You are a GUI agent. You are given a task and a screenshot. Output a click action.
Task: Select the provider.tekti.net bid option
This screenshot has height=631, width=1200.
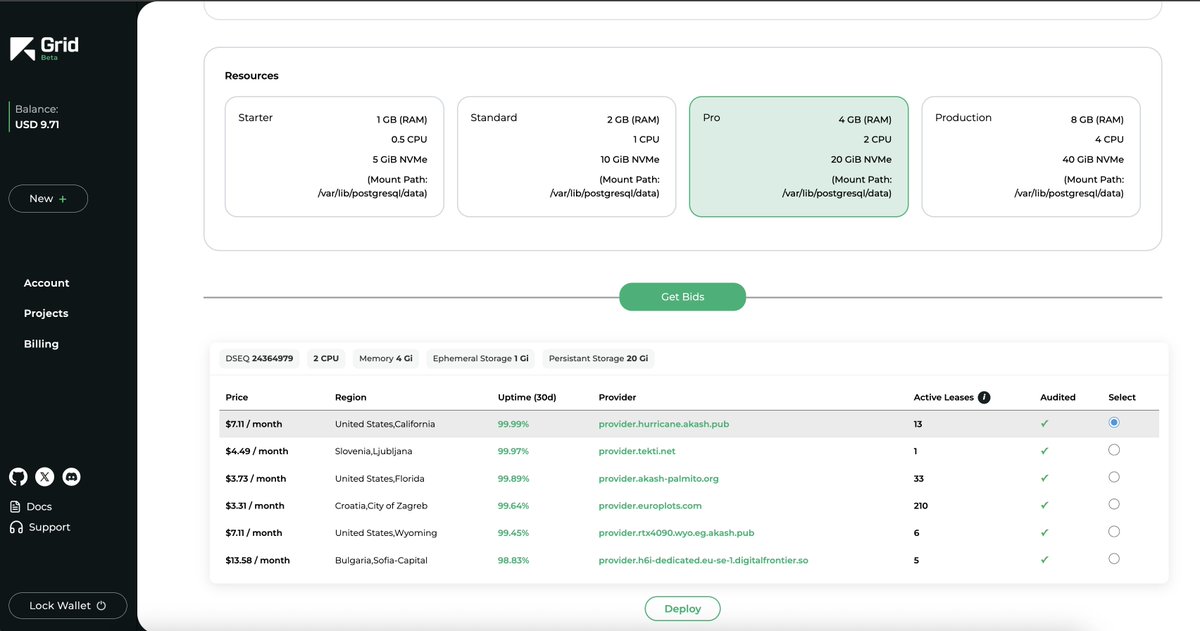tap(1114, 450)
